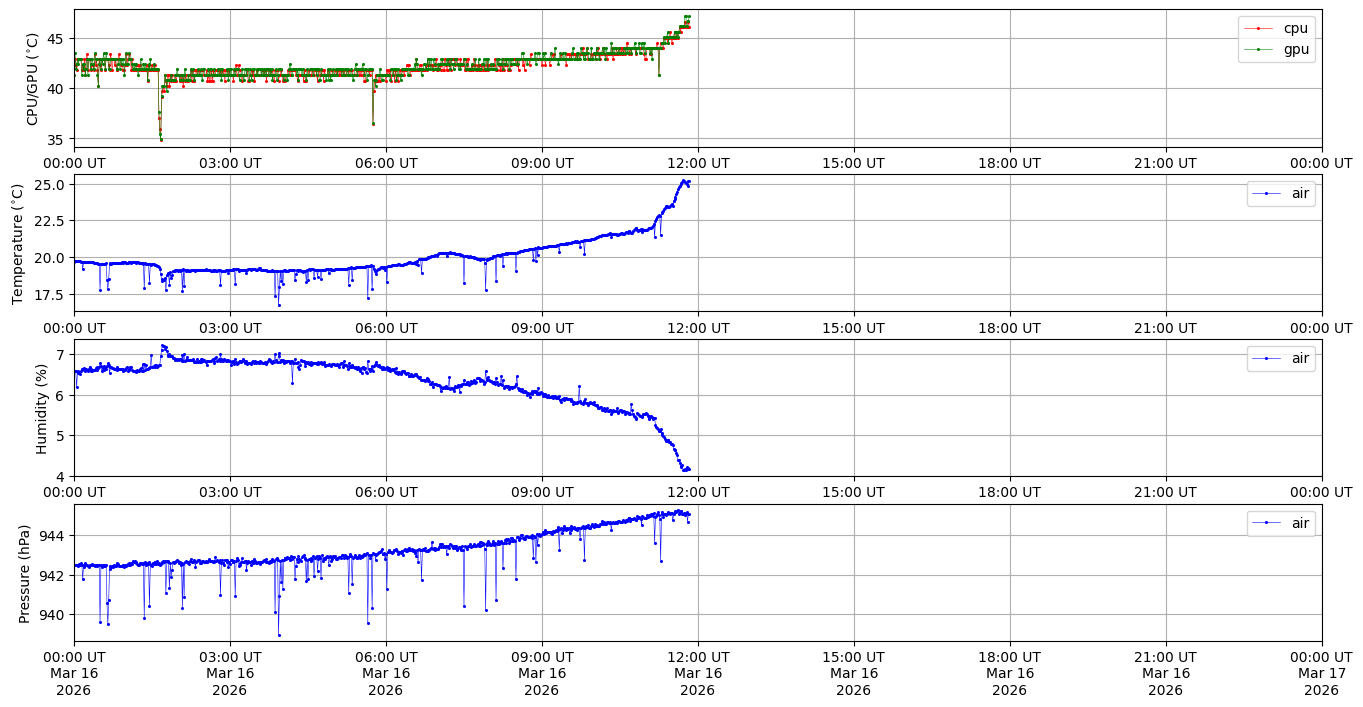Viewport: 1363px width, 707px height.
Task: Click 18:00 UT tick under Humidity plot
Action: (x=1009, y=492)
